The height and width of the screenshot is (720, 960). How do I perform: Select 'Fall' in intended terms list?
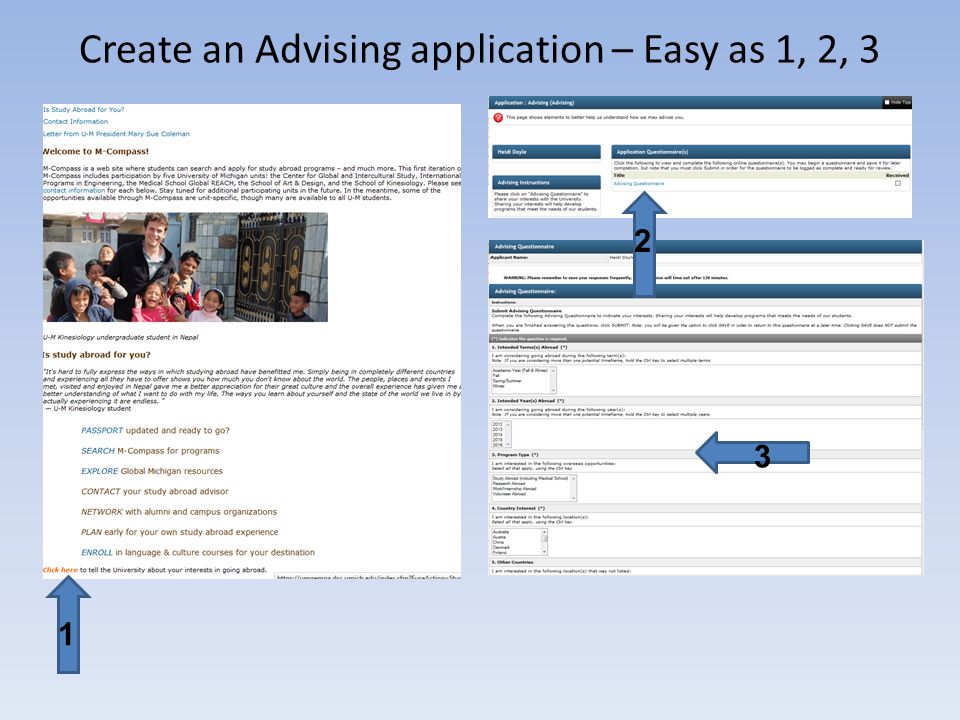coord(496,375)
